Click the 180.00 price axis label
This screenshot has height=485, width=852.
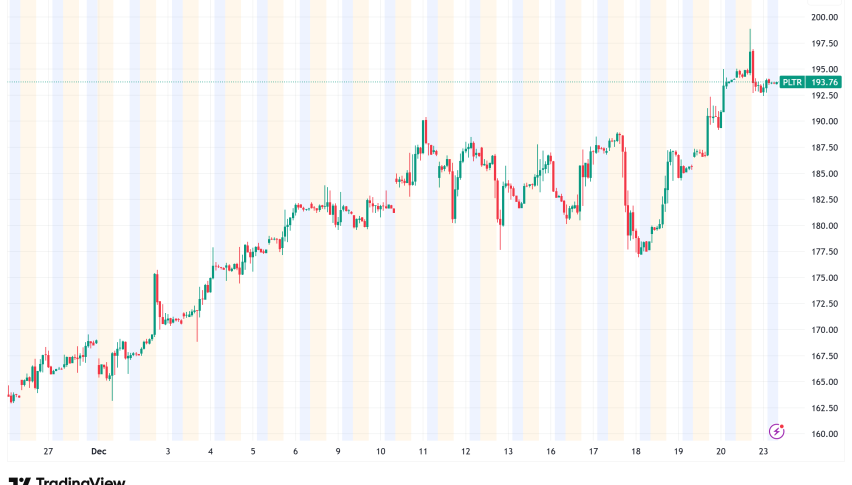pyautogui.click(x=825, y=226)
